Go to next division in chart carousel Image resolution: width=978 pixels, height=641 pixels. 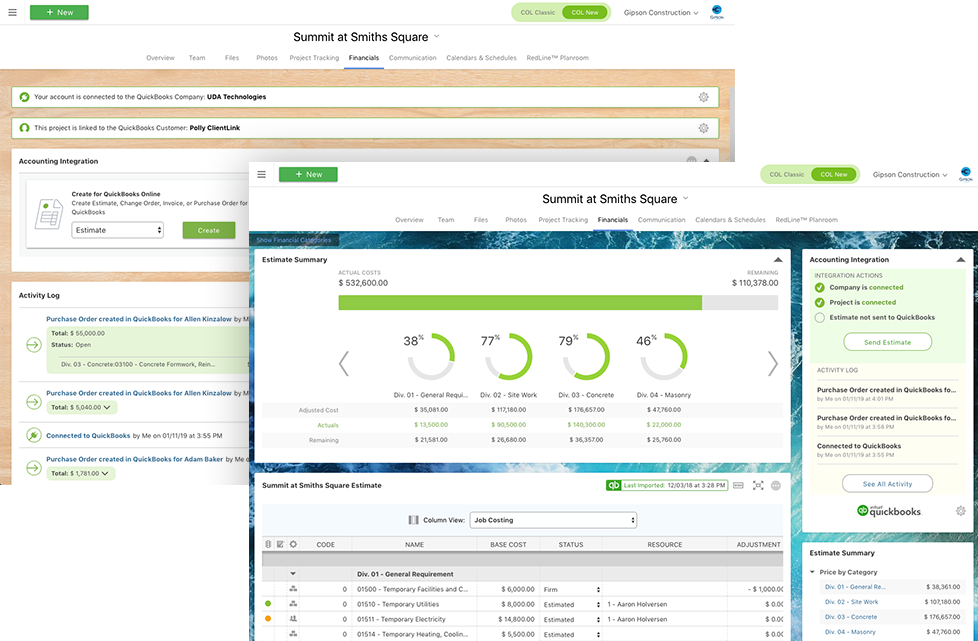point(772,364)
